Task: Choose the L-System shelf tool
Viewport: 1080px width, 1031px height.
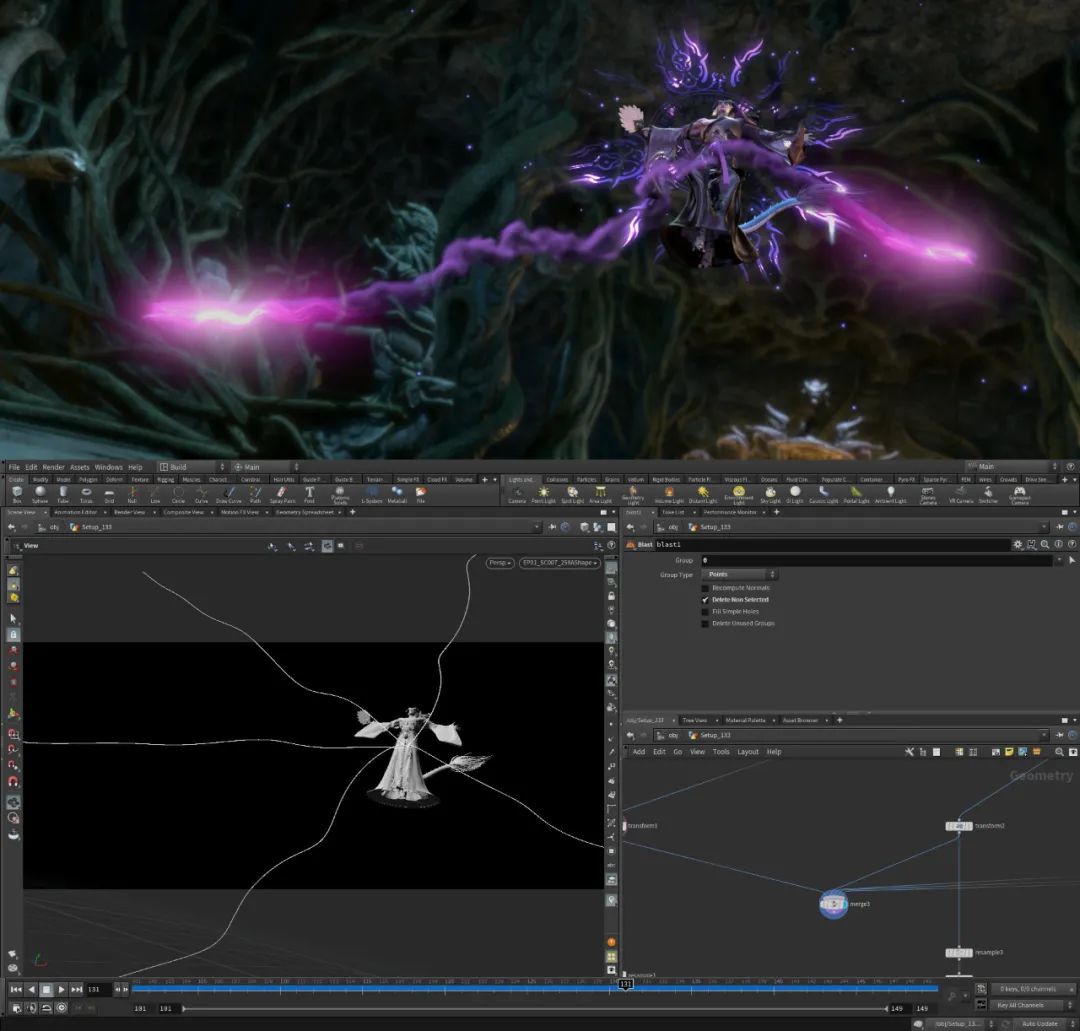Action: click(372, 492)
